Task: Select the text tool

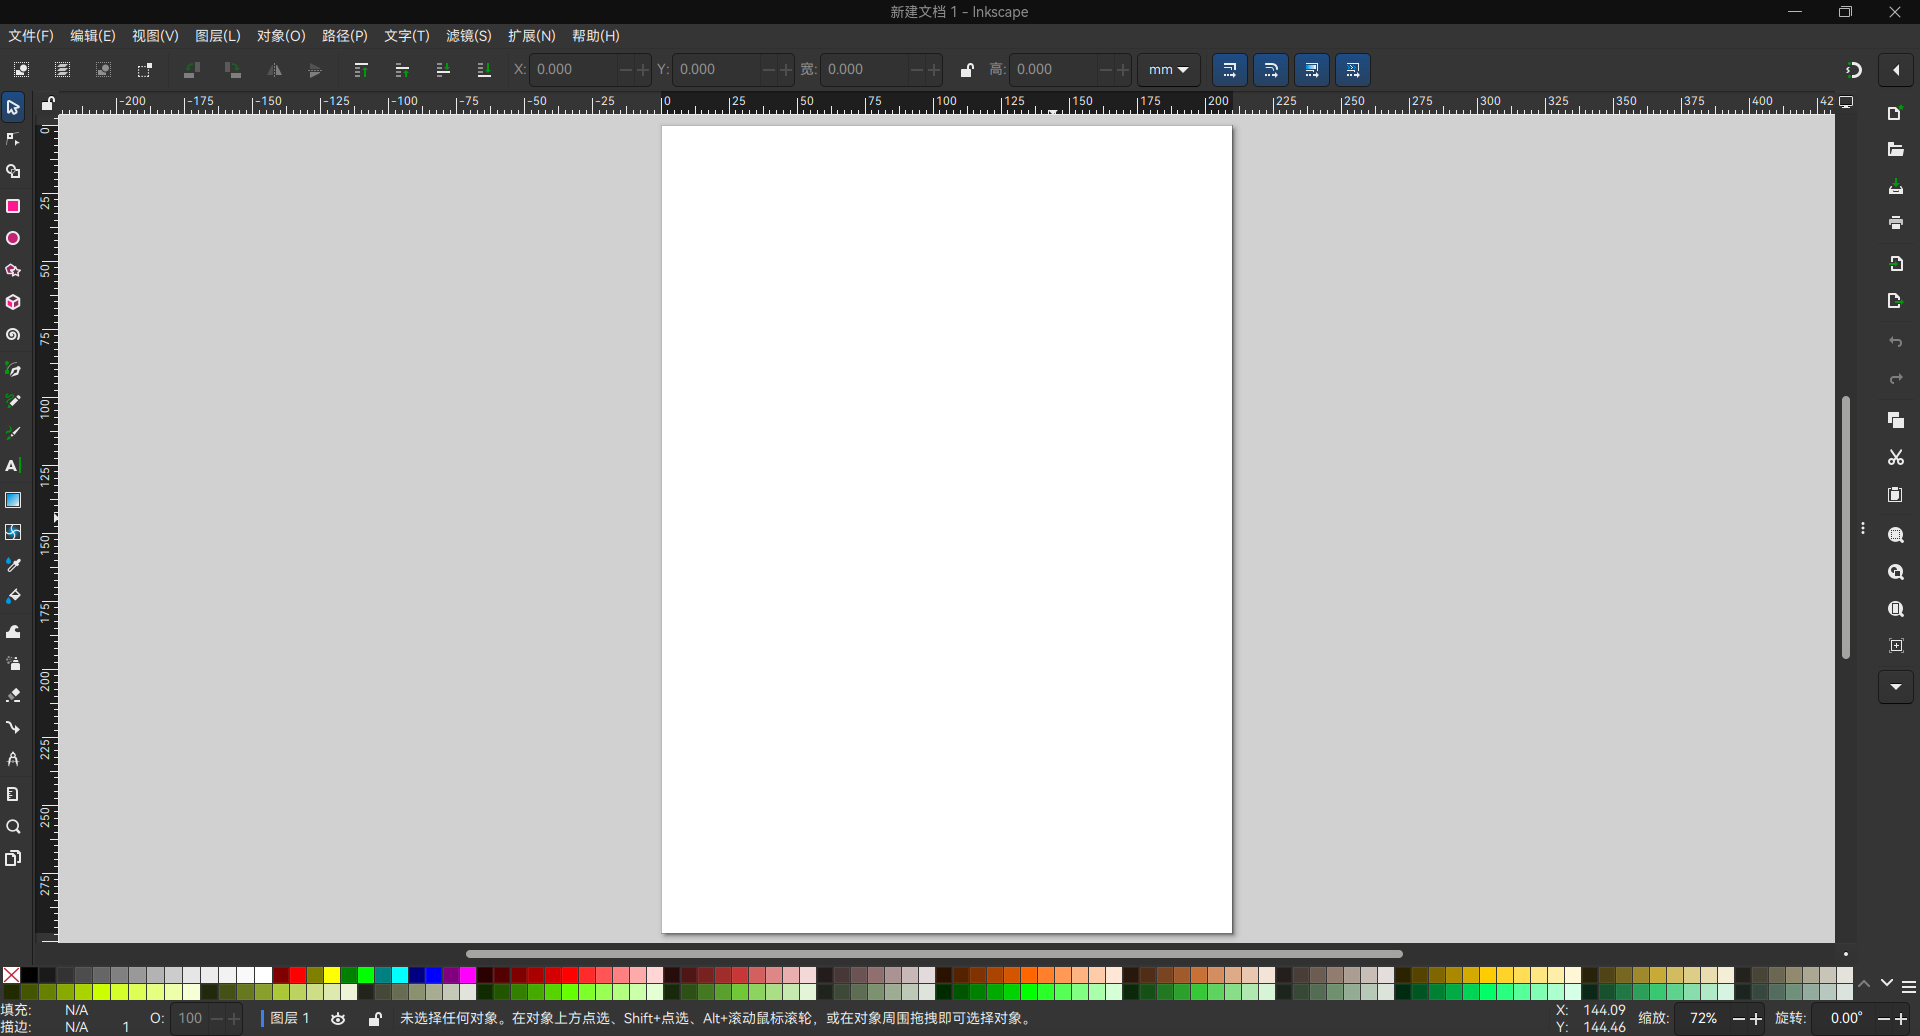Action: point(13,466)
